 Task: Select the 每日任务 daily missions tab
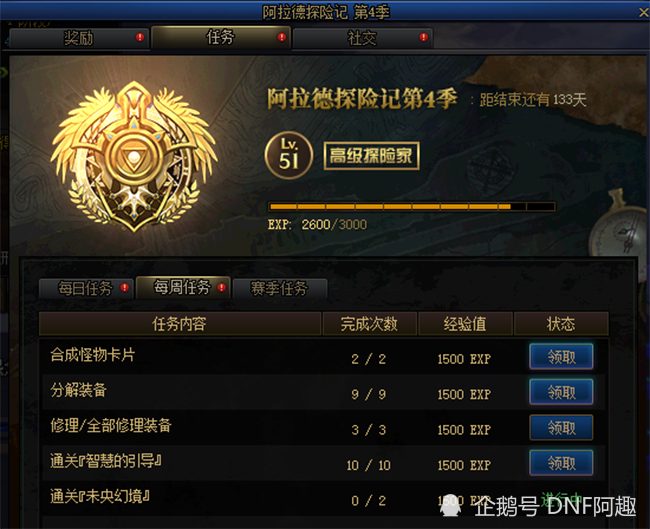coord(86,288)
